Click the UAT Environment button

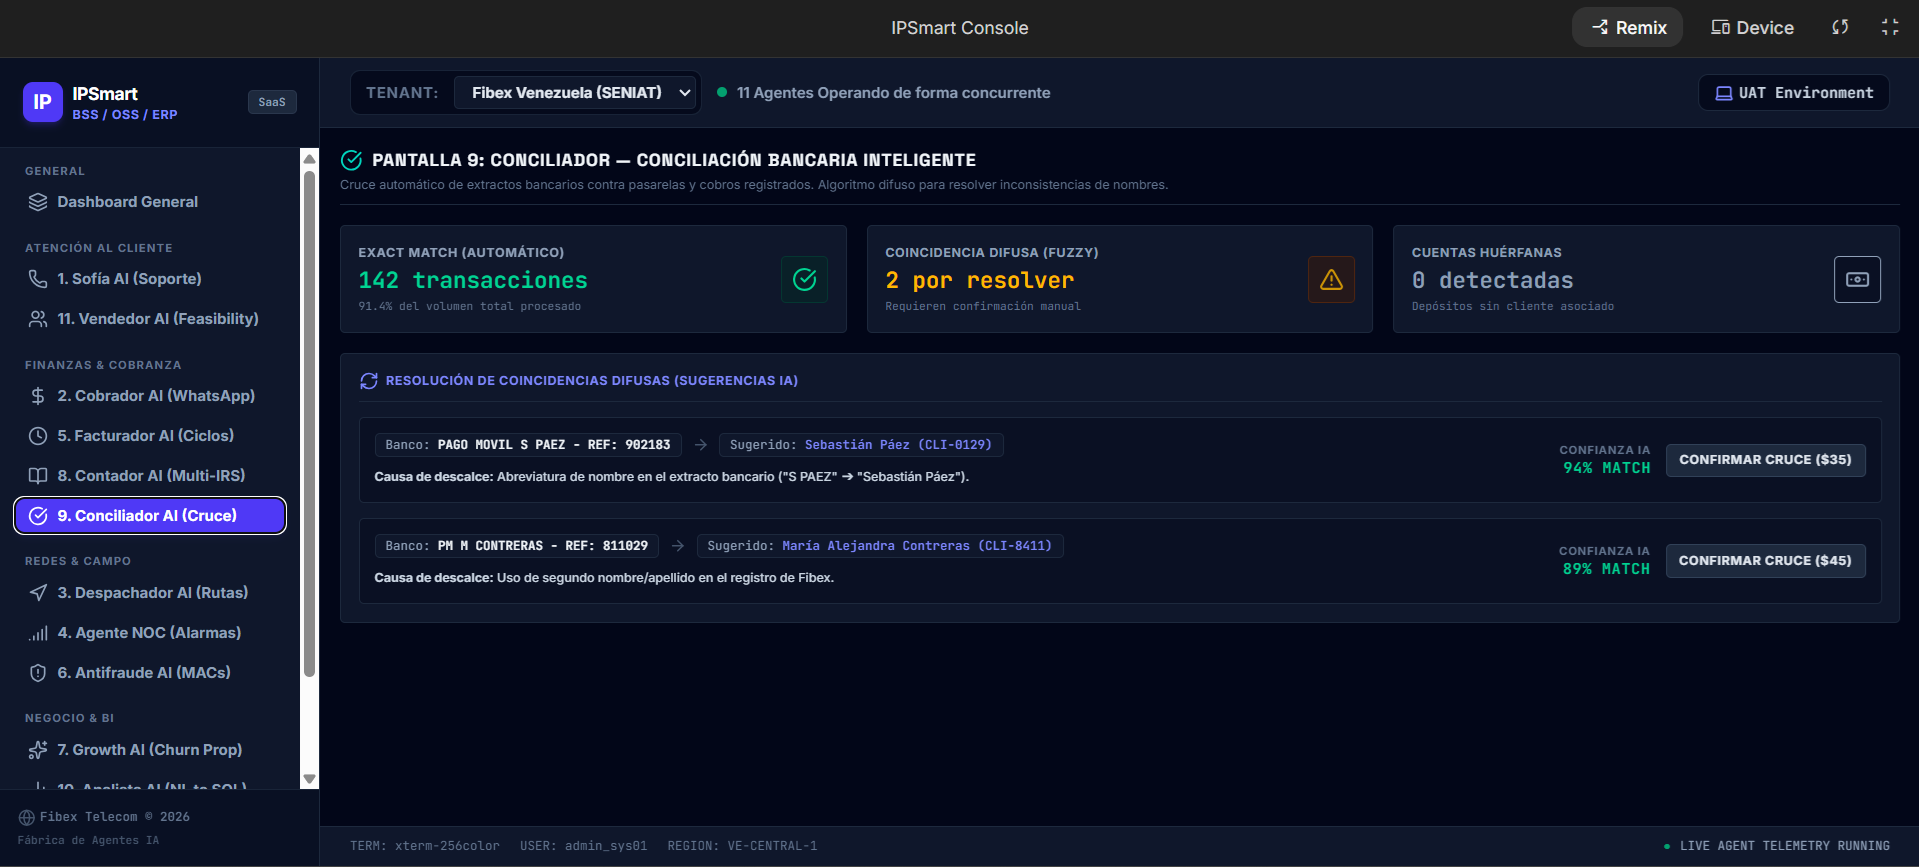click(x=1794, y=93)
